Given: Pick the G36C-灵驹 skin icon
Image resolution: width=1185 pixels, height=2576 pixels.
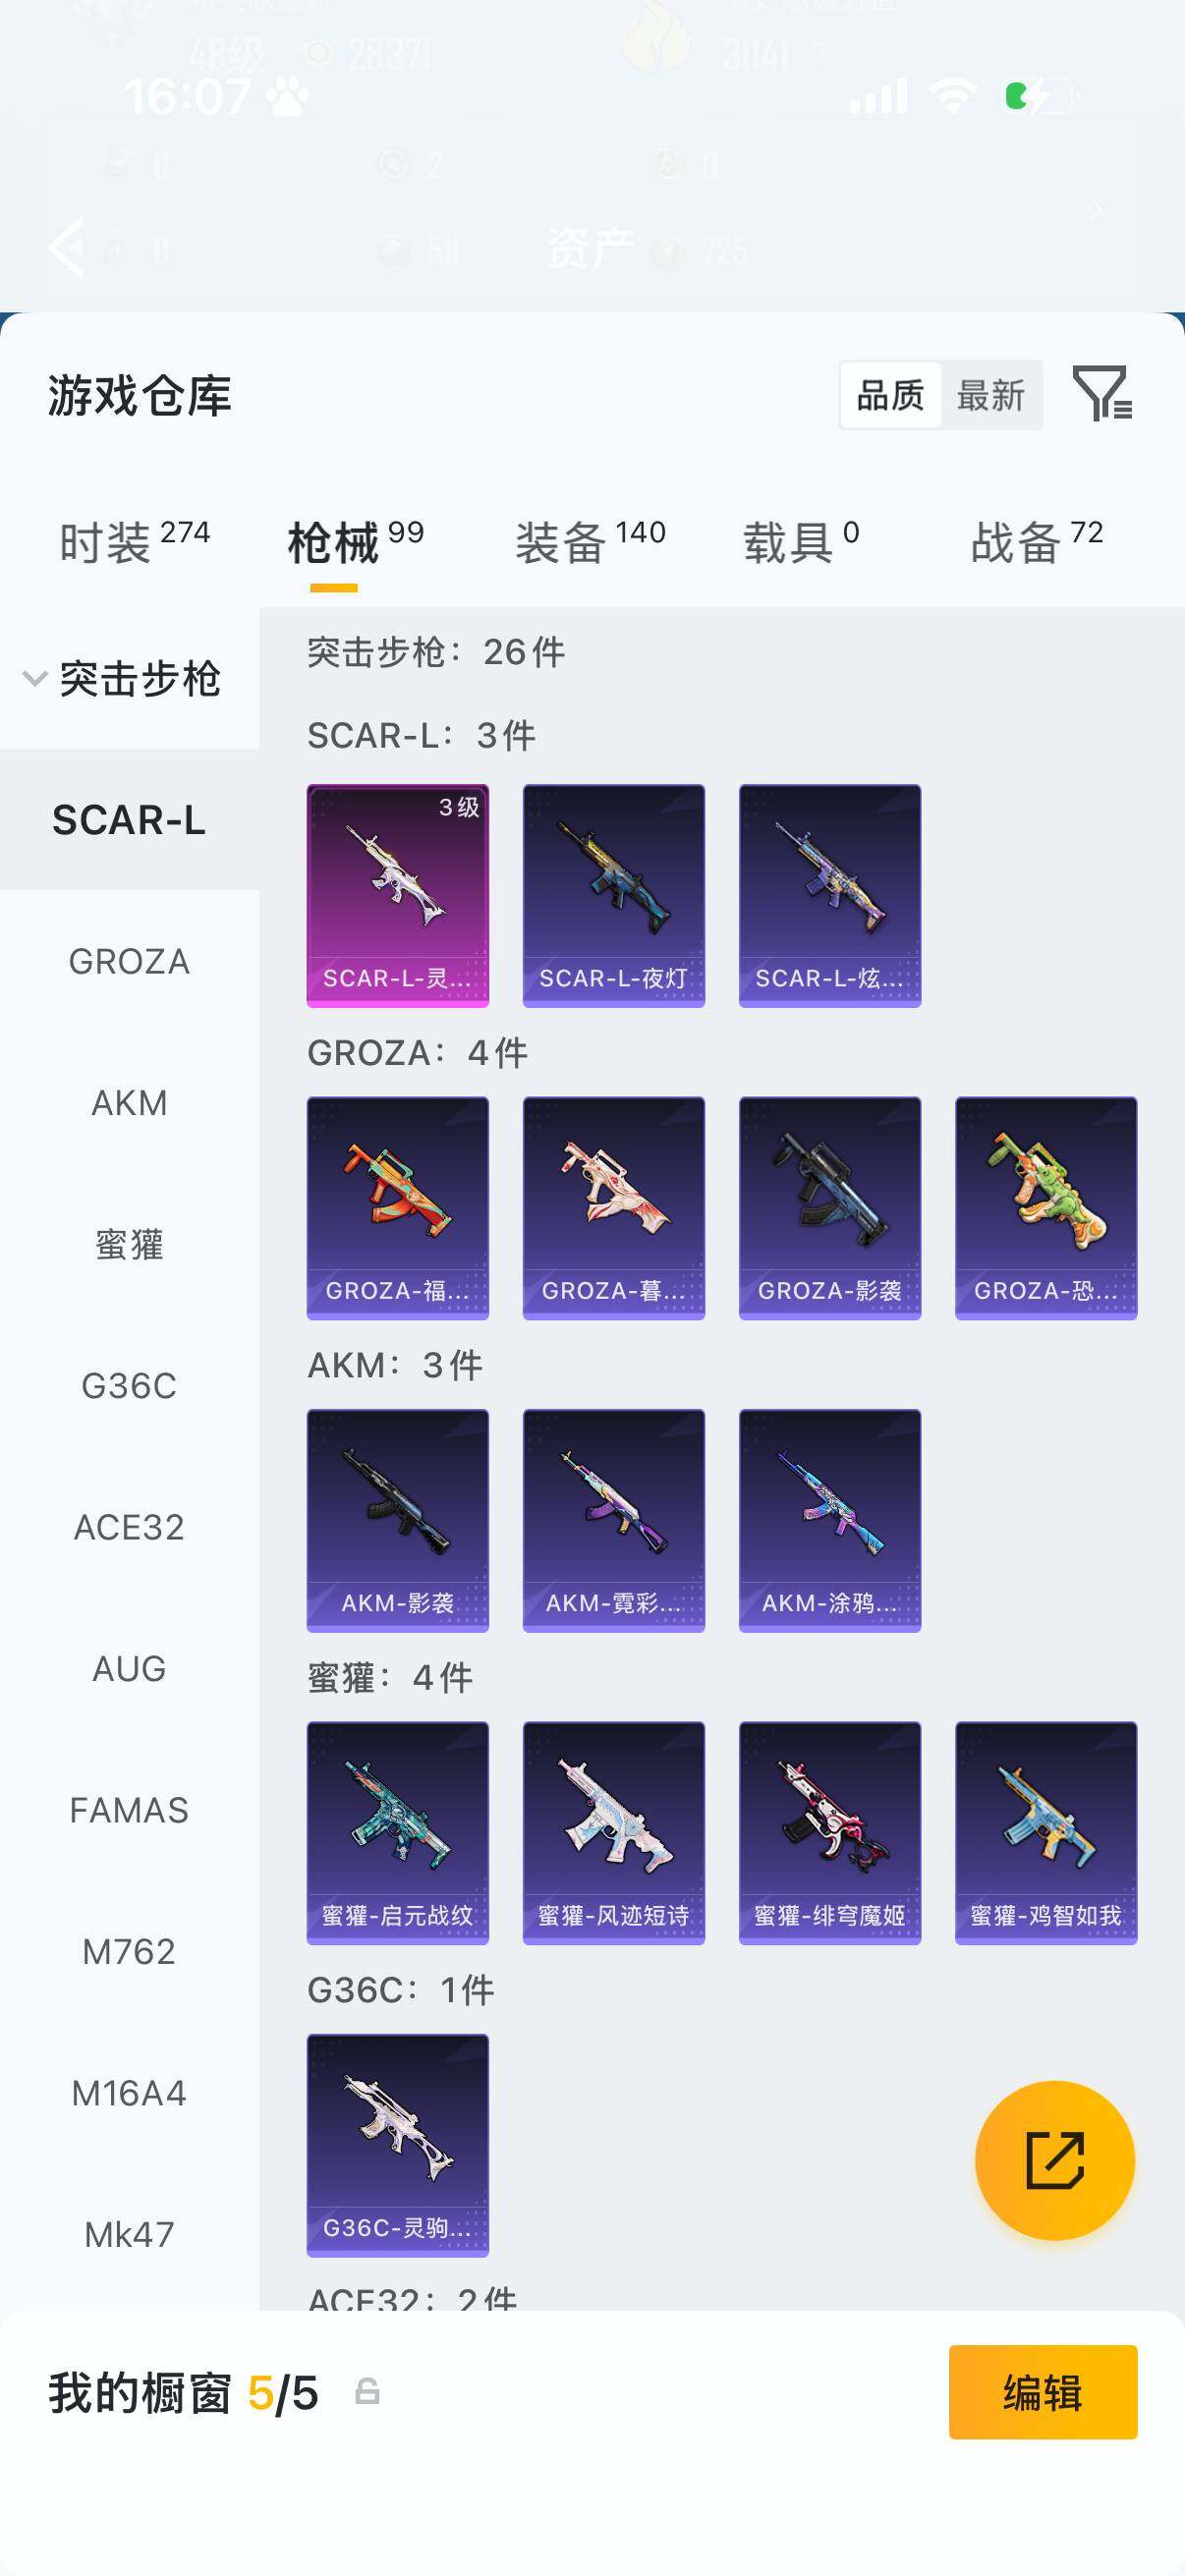Looking at the screenshot, I should 397,2145.
